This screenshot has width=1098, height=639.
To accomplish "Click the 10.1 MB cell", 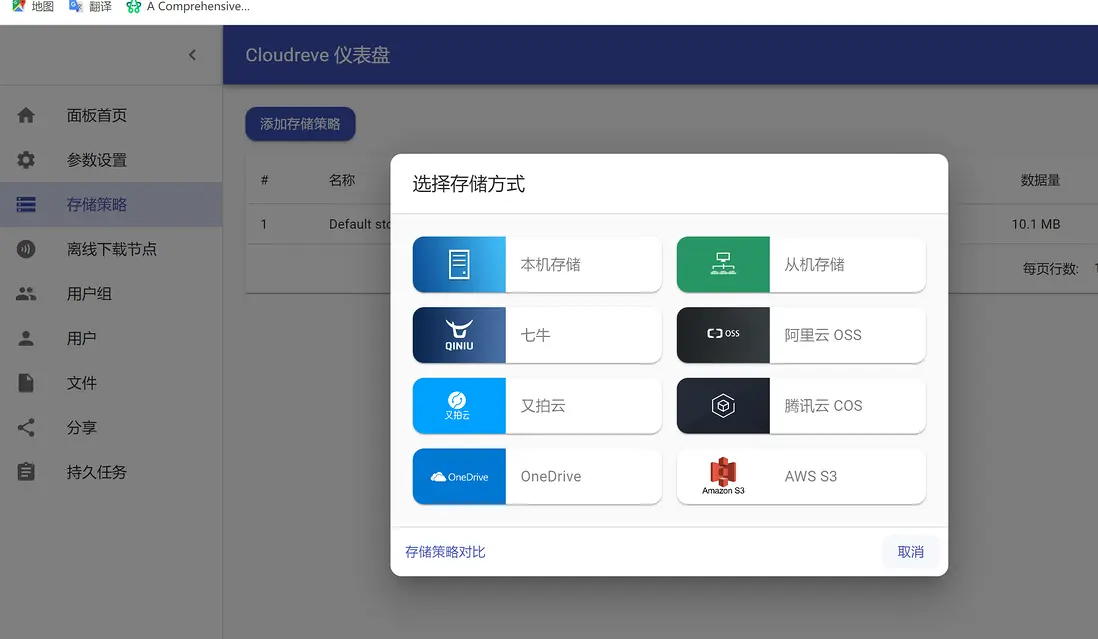I will tap(1036, 224).
